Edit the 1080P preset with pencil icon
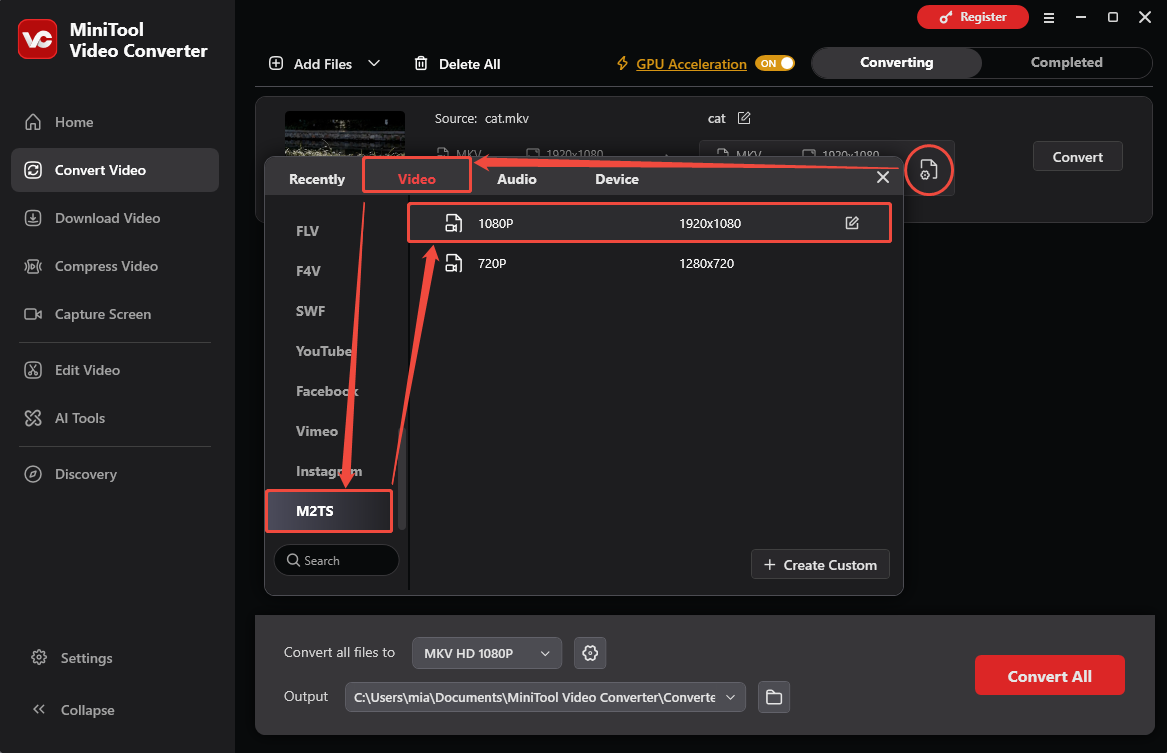Viewport: 1167px width, 753px height. pos(852,223)
